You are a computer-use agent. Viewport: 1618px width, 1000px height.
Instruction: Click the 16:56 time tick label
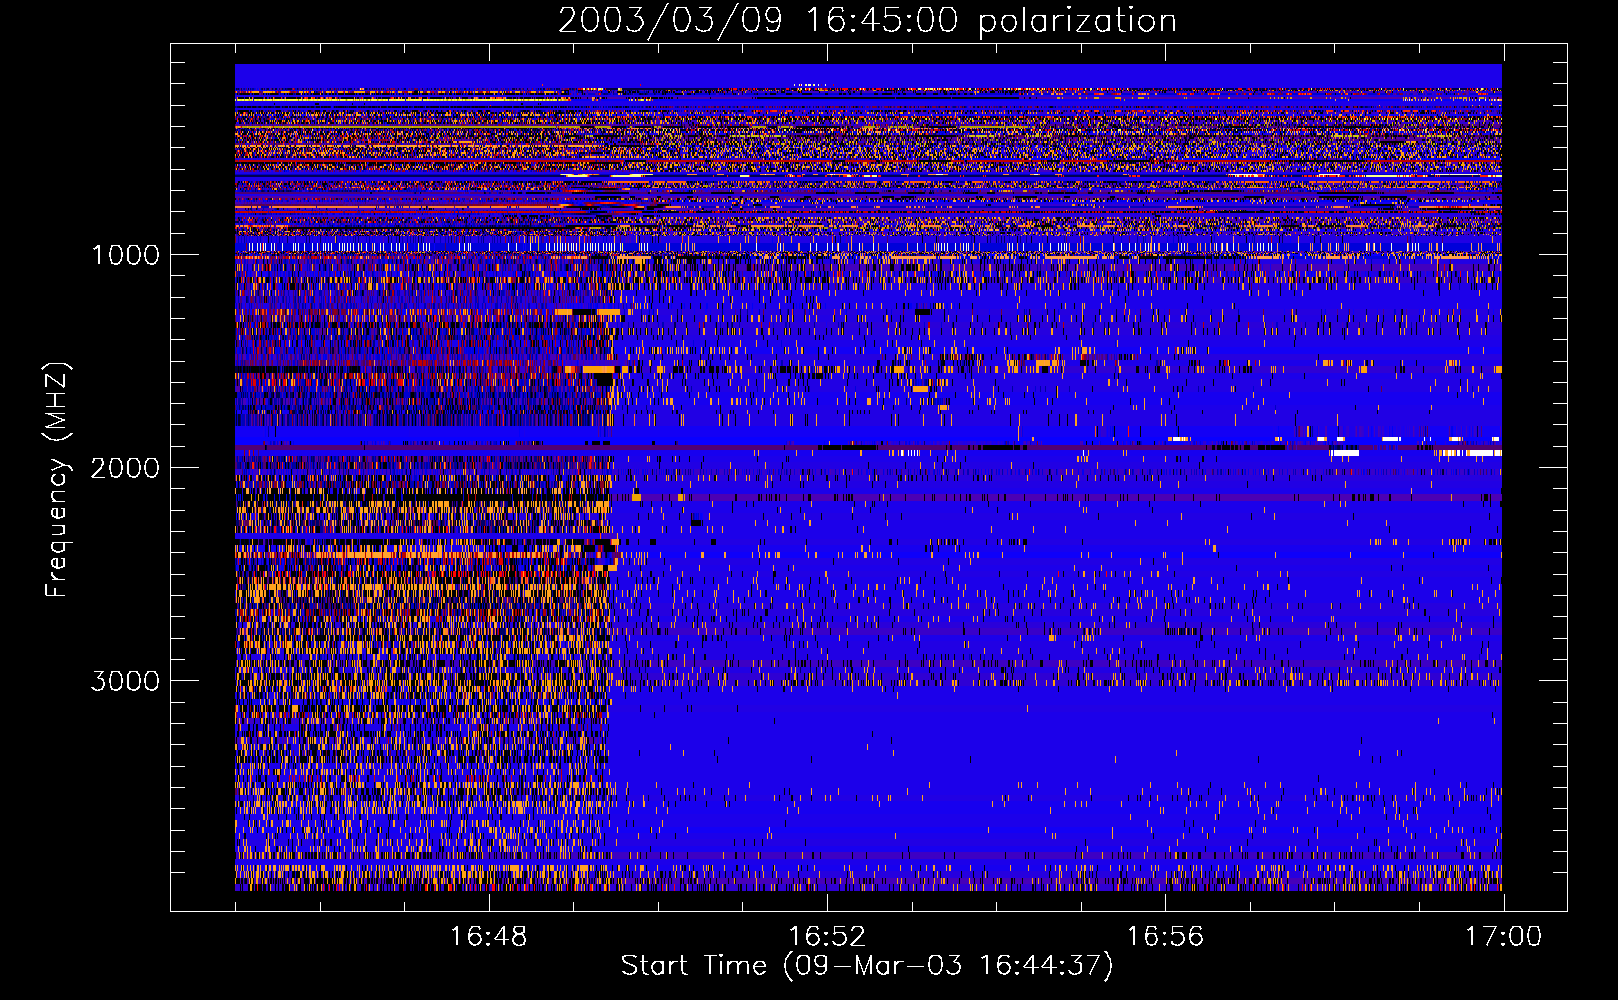click(1165, 937)
